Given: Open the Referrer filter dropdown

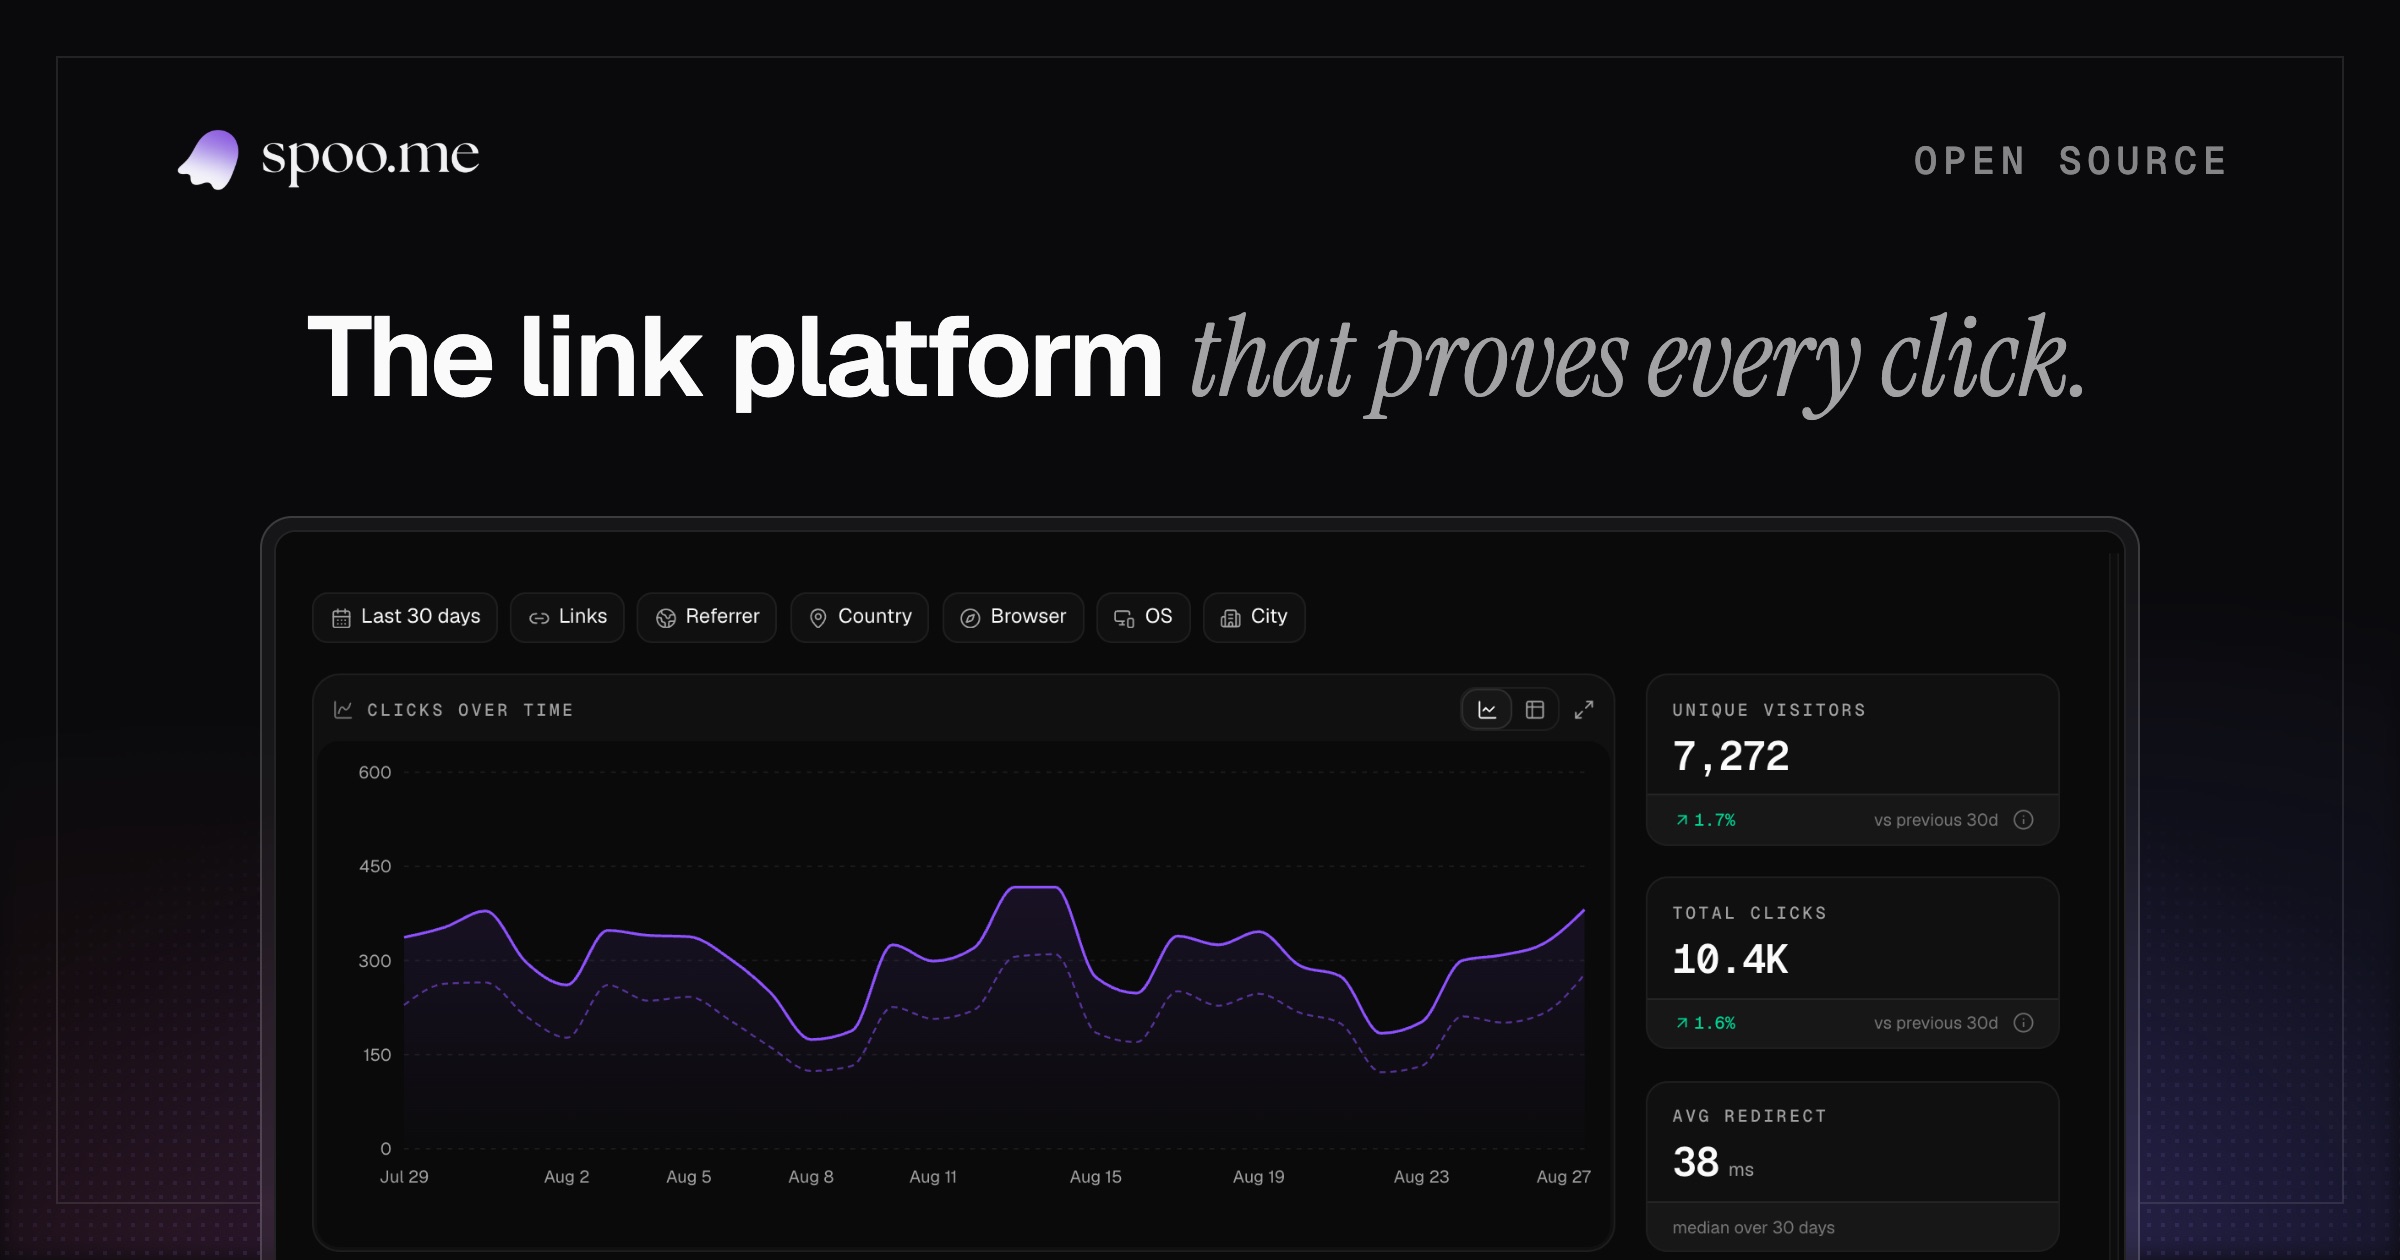Looking at the screenshot, I should (x=707, y=617).
